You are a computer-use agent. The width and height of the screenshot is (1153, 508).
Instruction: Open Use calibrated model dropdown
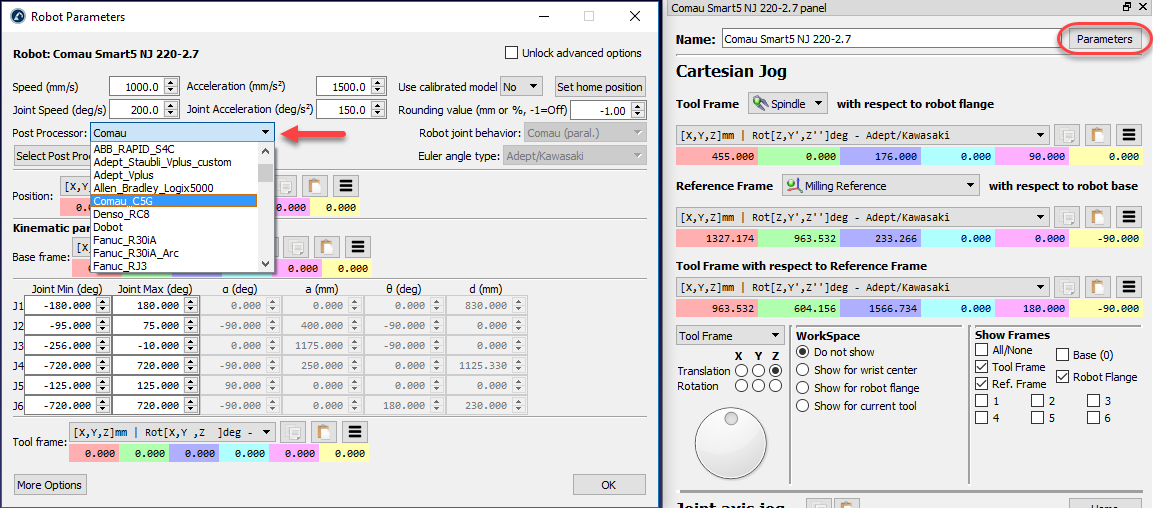click(521, 87)
